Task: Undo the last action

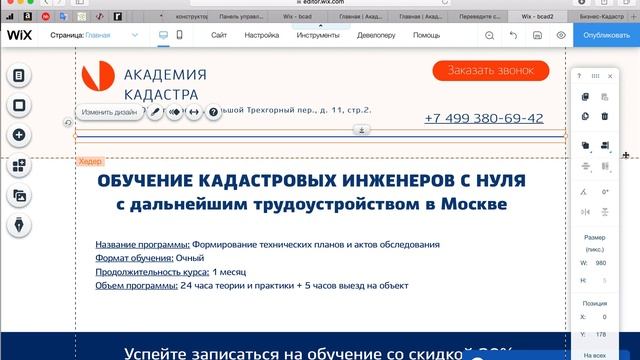Action: pyautogui.click(x=513, y=36)
